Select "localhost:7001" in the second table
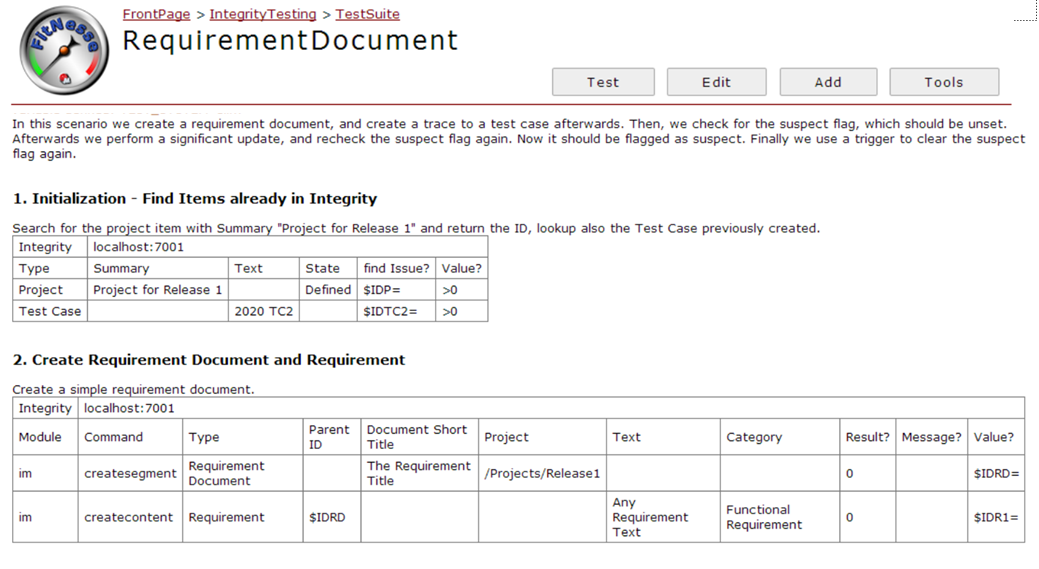This screenshot has width=1039, height=569. tap(551, 408)
